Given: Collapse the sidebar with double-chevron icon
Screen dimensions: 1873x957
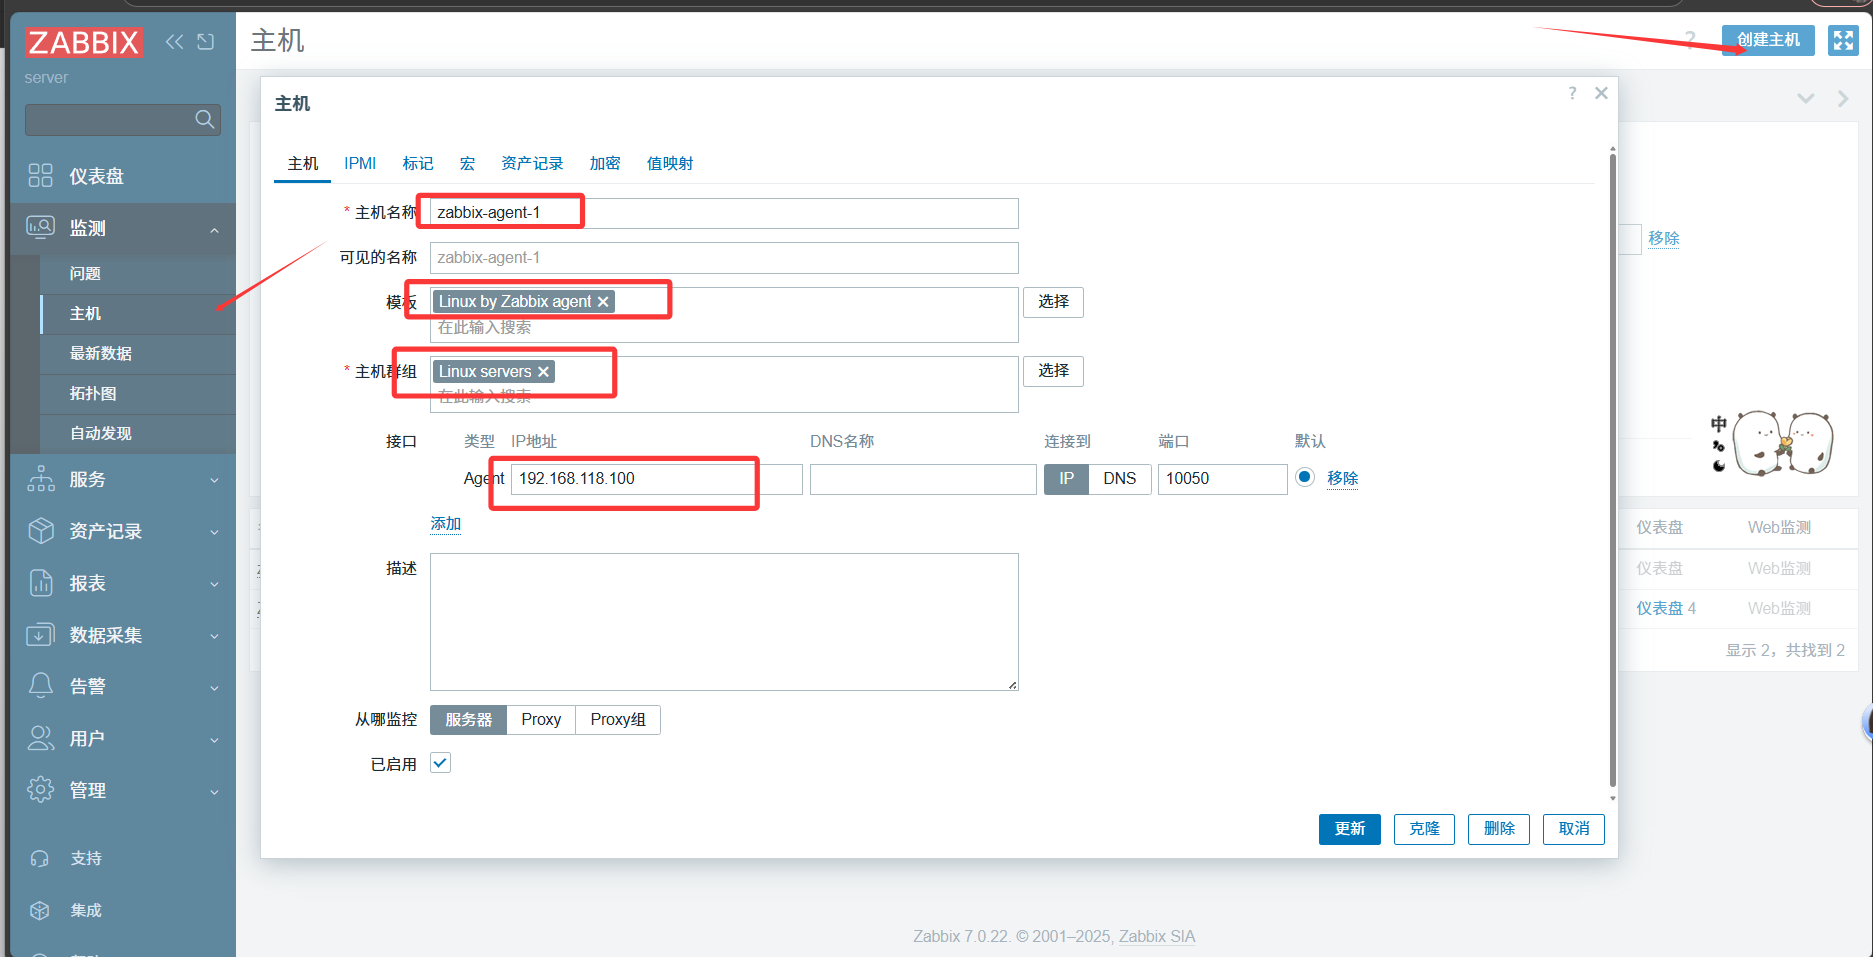Looking at the screenshot, I should pyautogui.click(x=175, y=41).
